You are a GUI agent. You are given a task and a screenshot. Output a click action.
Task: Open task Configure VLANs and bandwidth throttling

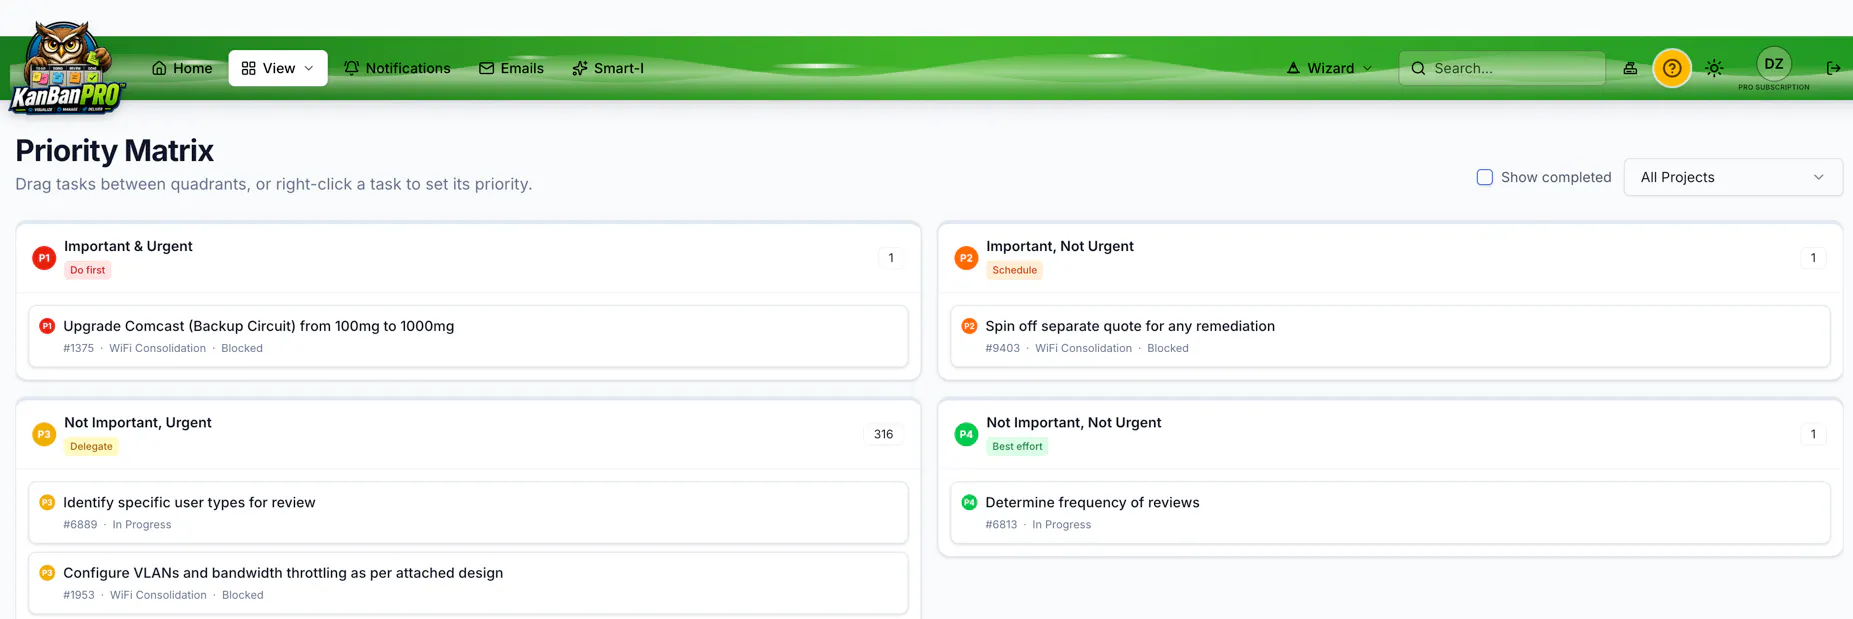tap(468, 583)
